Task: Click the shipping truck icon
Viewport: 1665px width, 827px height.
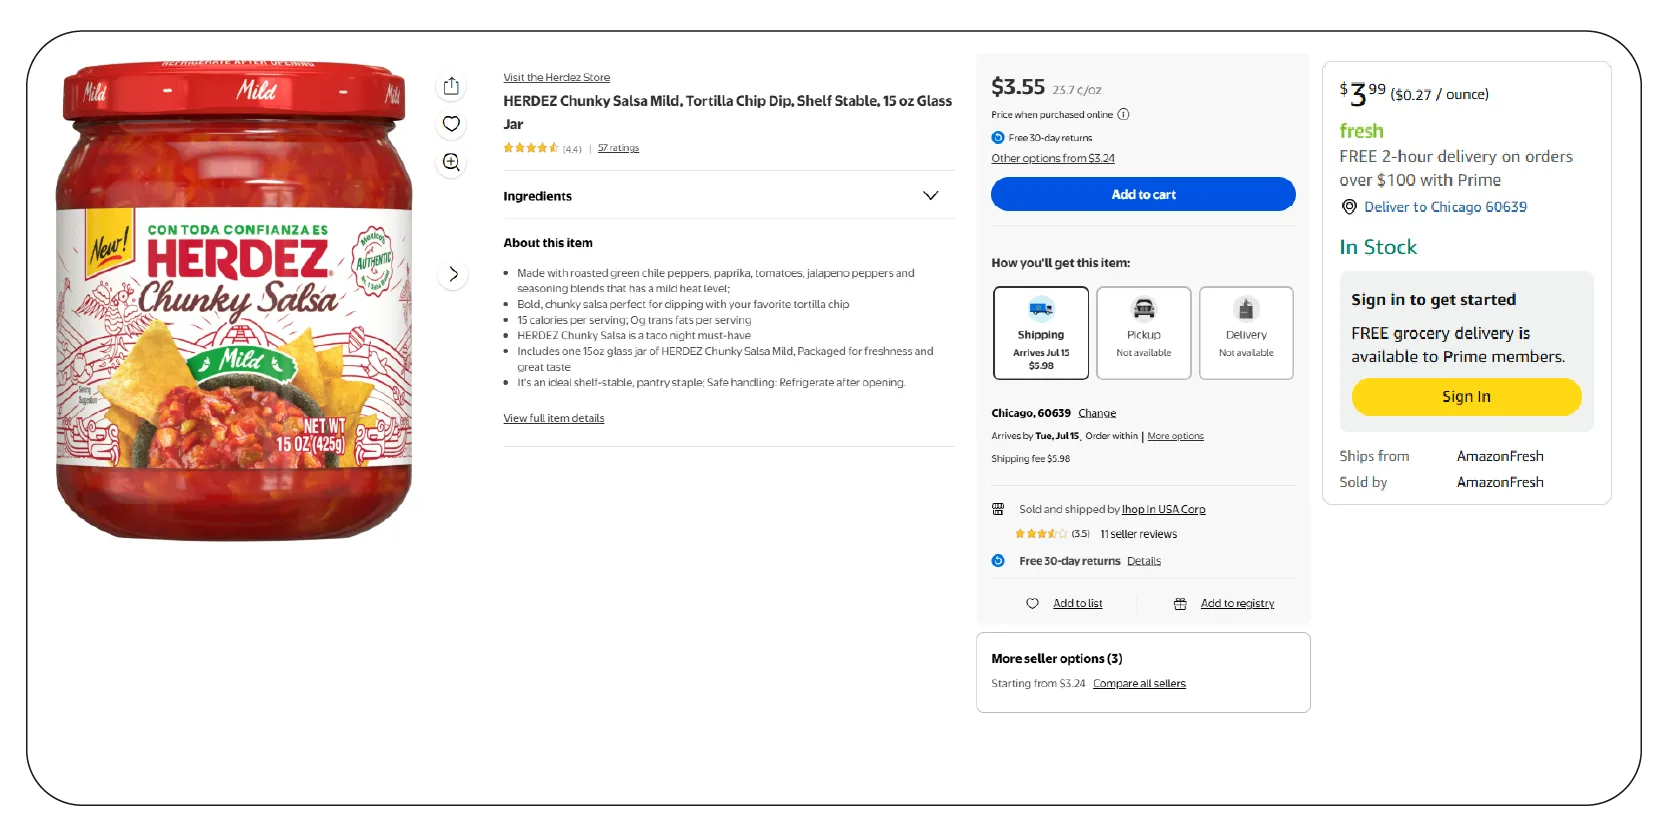Action: coord(1041,308)
